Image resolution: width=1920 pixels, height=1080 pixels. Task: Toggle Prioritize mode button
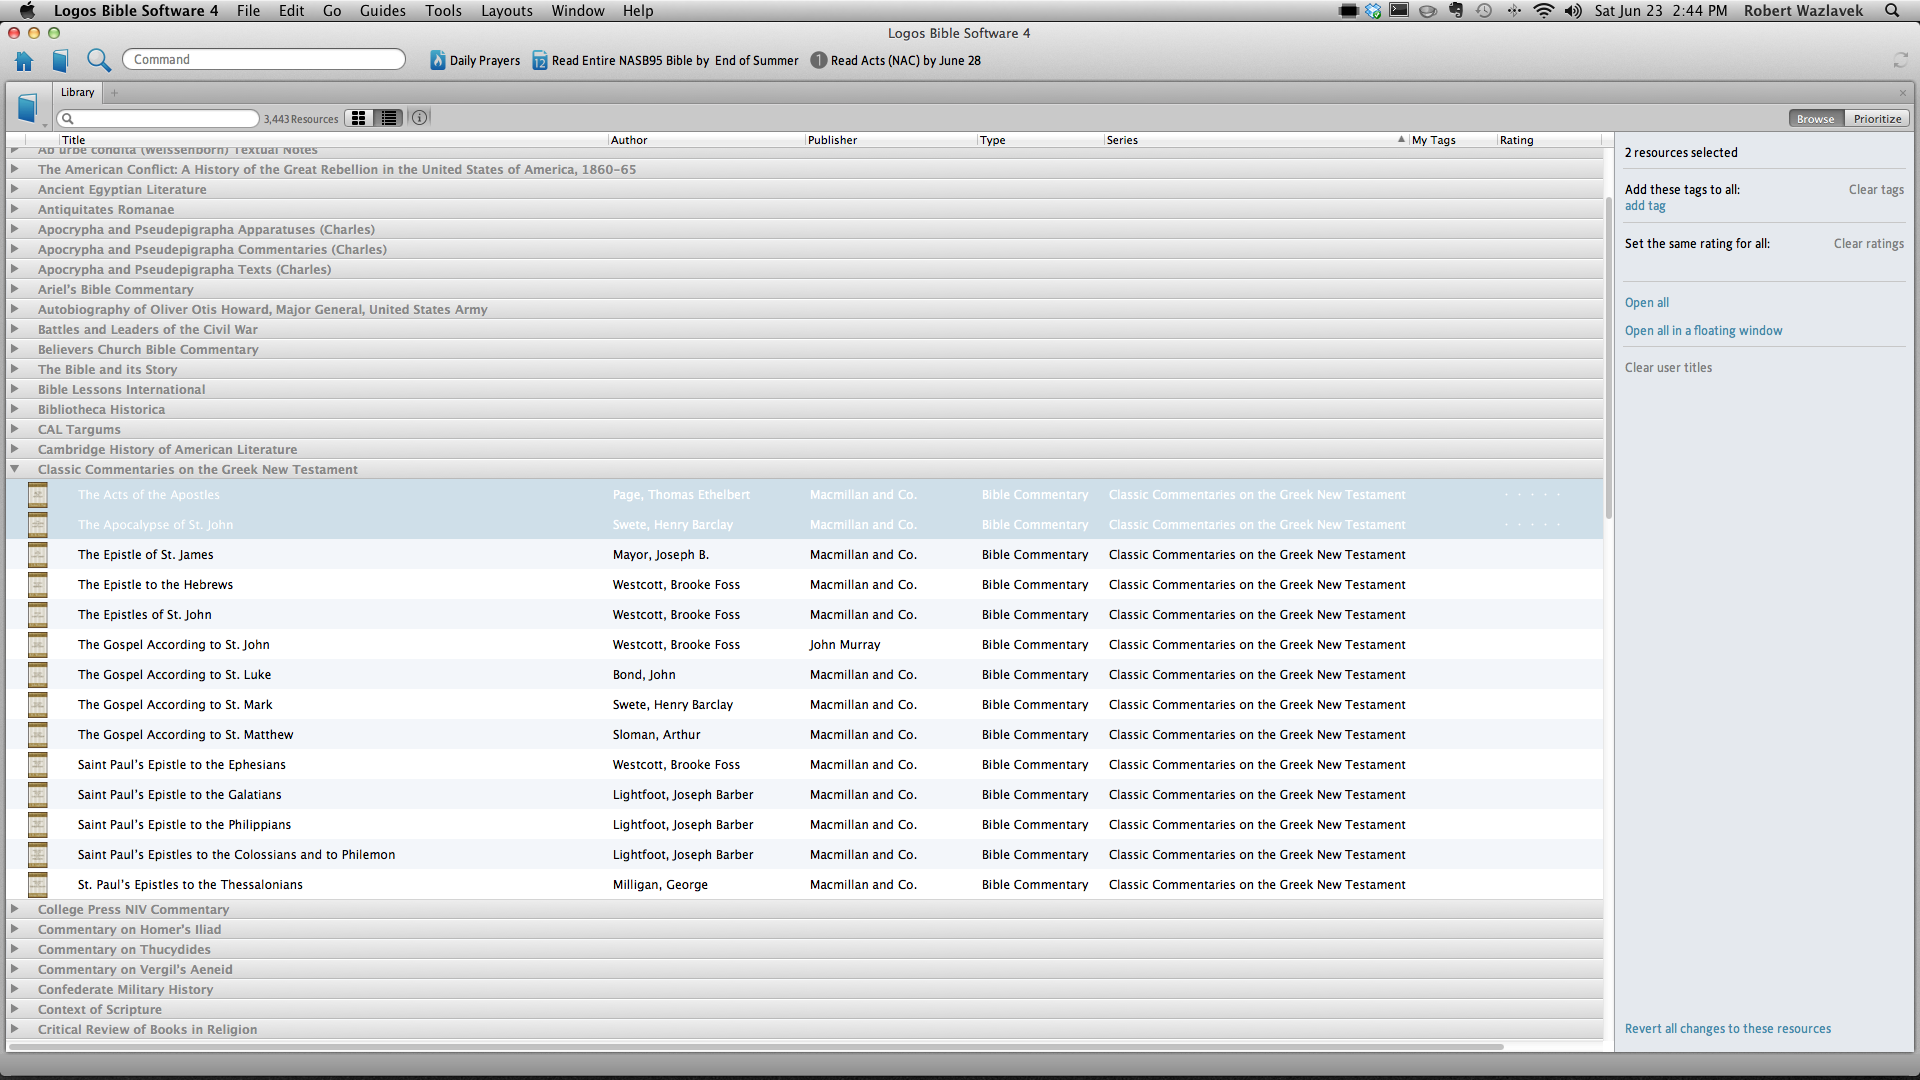[x=1877, y=119]
